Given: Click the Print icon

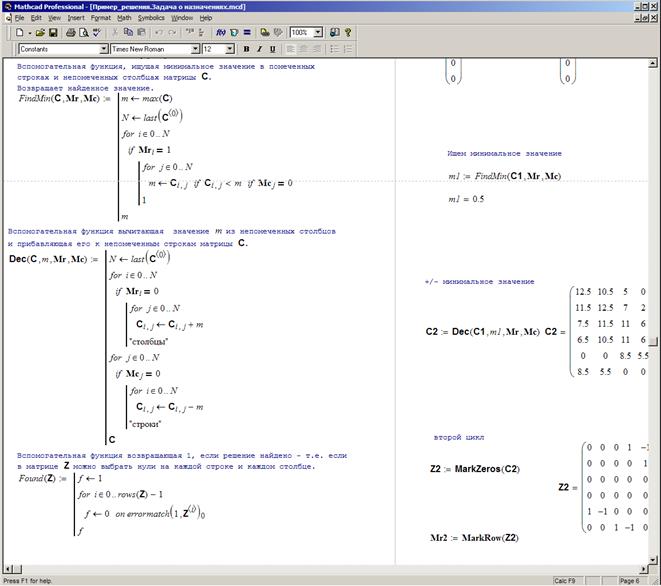Looking at the screenshot, I should [70, 32].
